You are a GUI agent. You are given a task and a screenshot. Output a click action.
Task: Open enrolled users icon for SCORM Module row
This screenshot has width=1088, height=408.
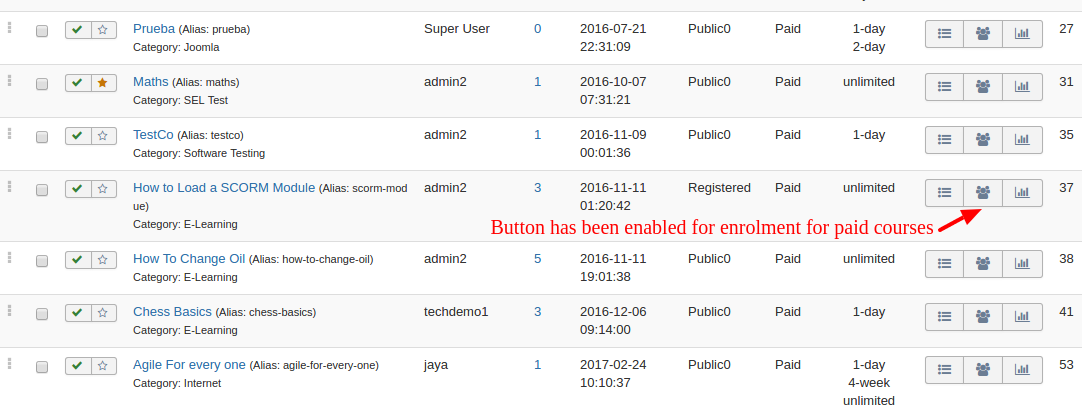pyautogui.click(x=983, y=192)
